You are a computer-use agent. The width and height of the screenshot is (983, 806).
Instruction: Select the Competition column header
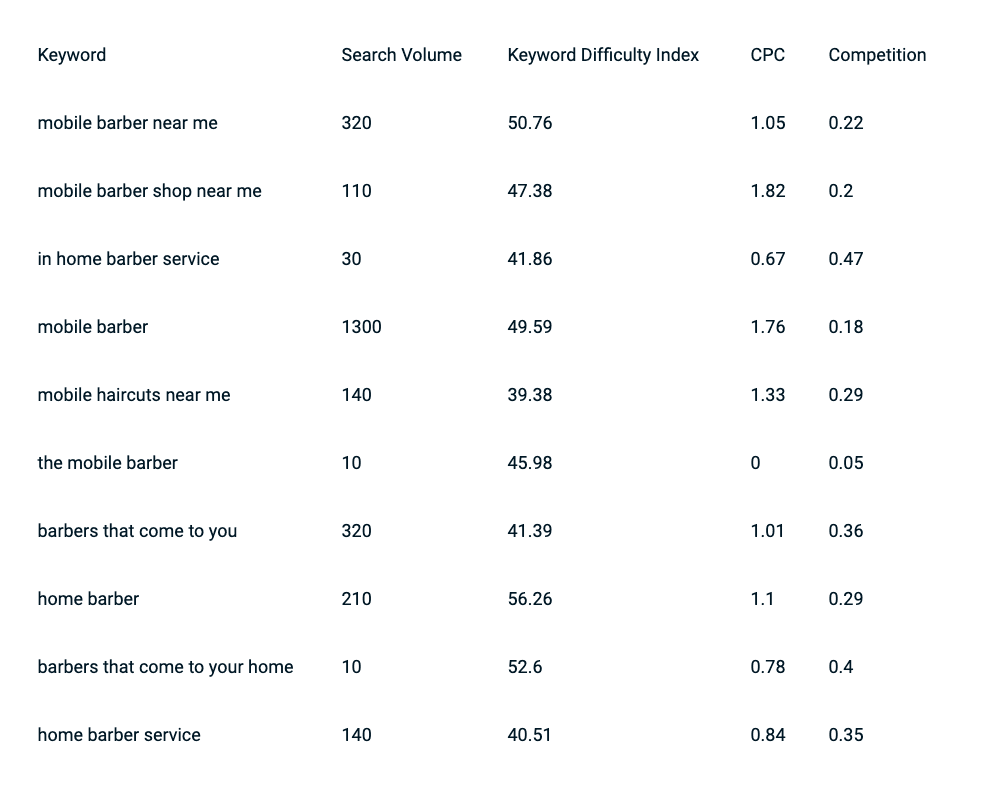point(877,55)
